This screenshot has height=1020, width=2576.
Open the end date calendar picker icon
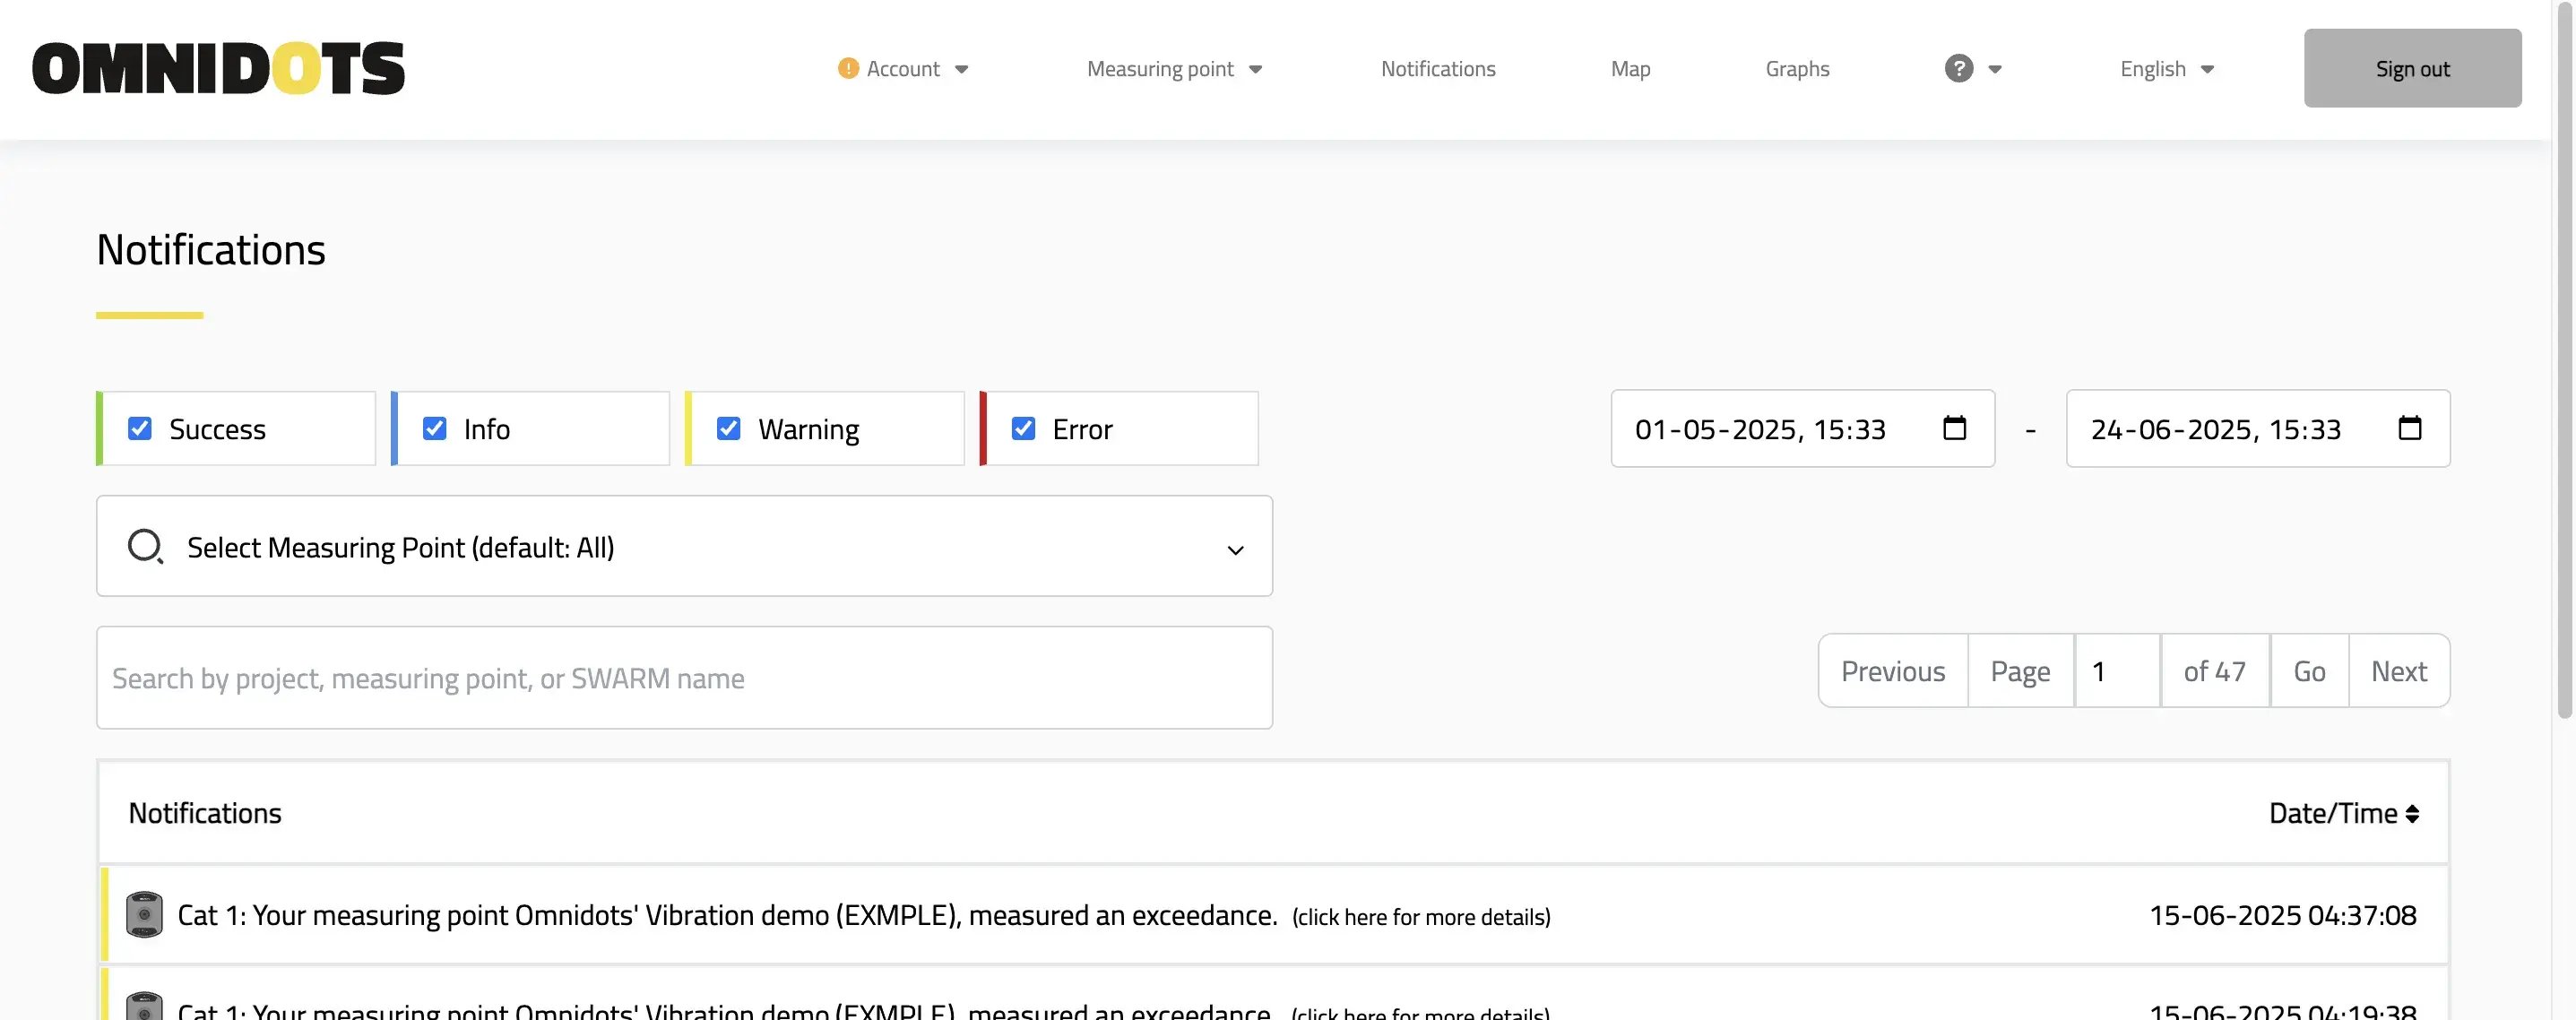[x=2410, y=428]
